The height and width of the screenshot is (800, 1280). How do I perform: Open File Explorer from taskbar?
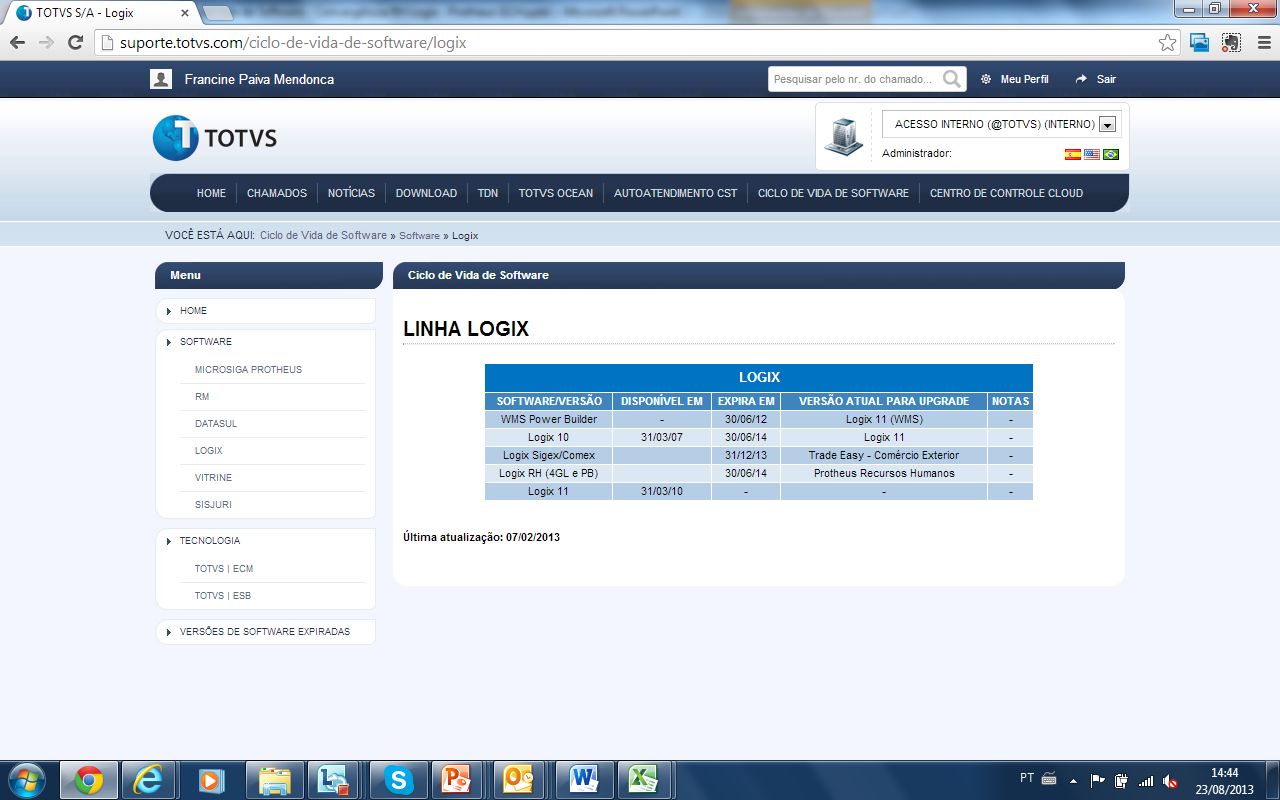(273, 779)
